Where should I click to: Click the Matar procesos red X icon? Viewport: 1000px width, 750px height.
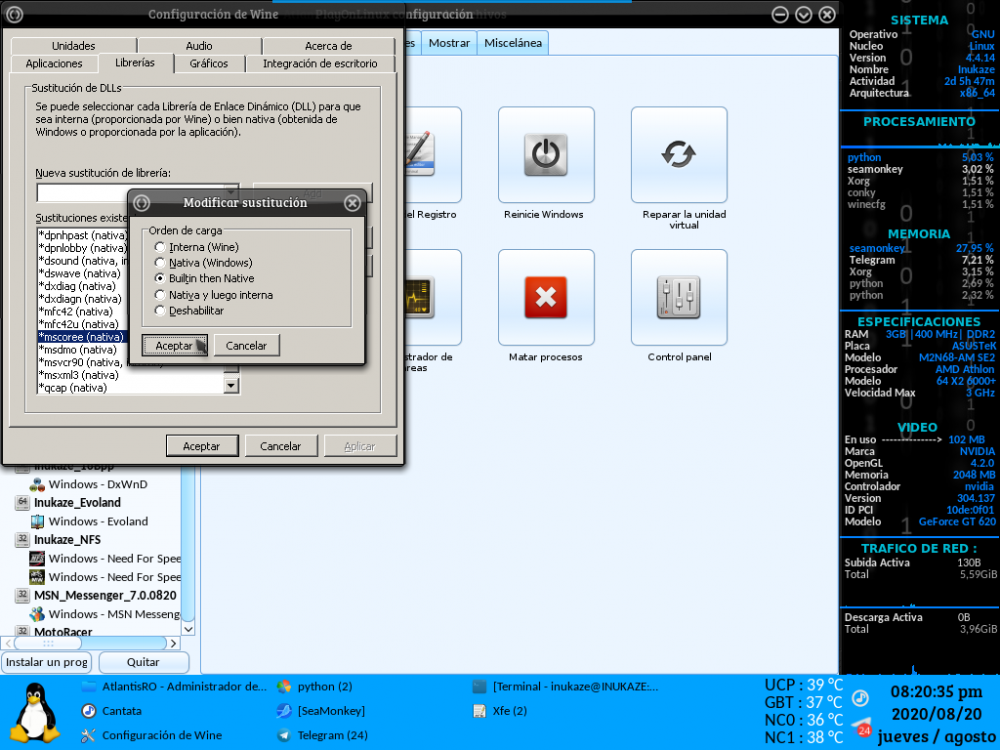tap(545, 297)
